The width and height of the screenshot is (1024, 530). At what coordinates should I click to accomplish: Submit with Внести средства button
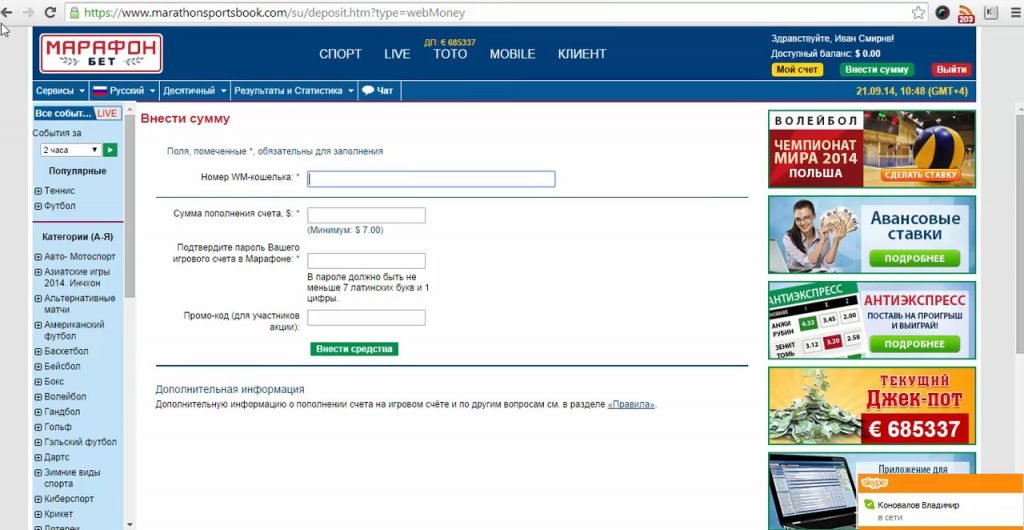(x=354, y=349)
